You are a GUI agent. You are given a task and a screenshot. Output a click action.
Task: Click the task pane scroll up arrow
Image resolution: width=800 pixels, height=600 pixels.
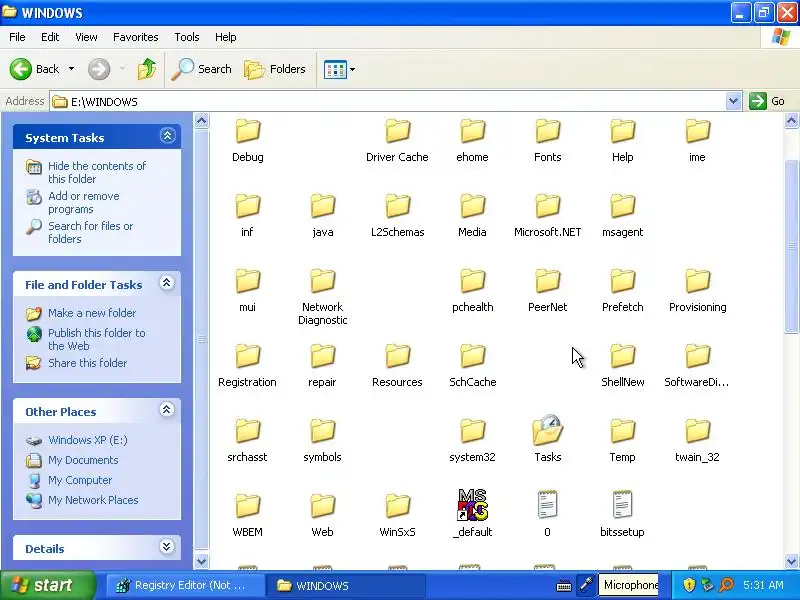pyautogui.click(x=202, y=121)
